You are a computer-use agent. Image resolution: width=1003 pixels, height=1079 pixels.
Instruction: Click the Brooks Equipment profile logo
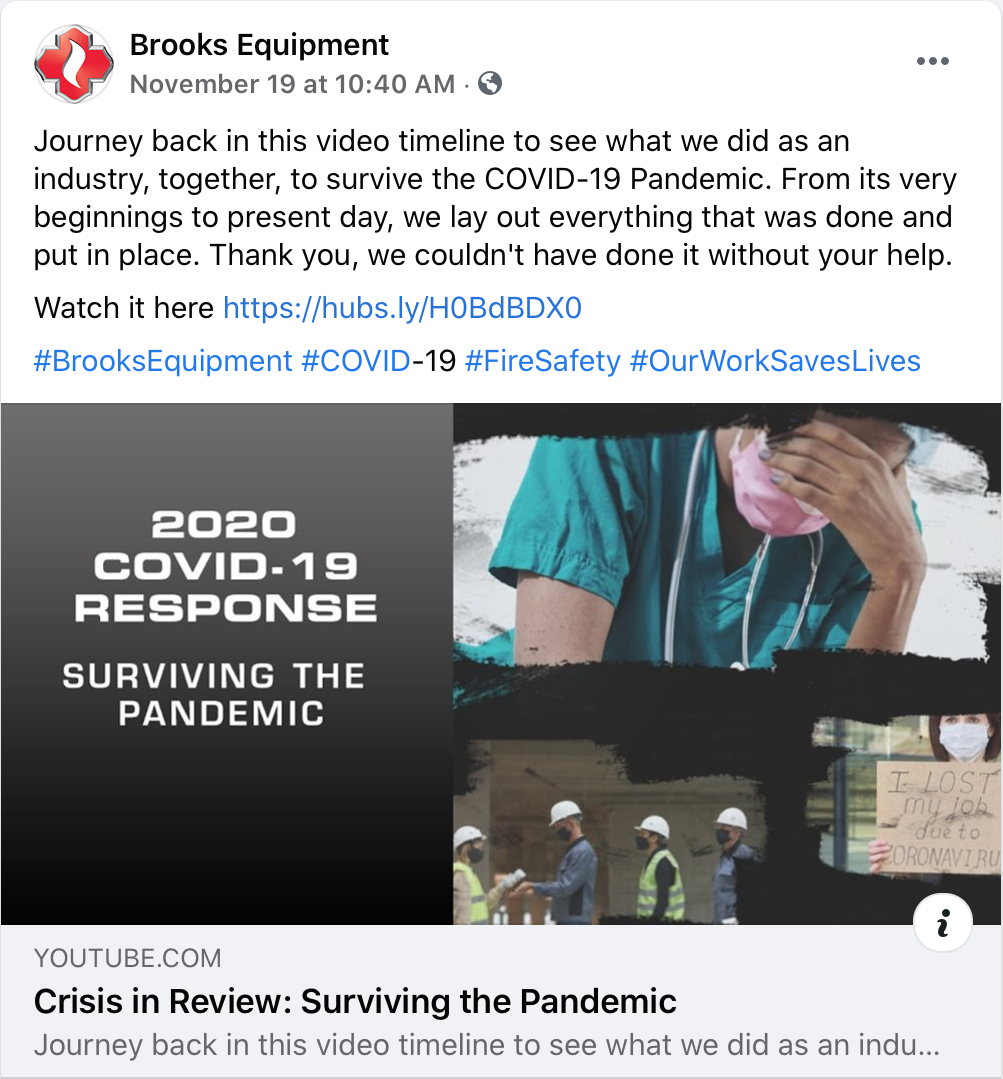74,64
